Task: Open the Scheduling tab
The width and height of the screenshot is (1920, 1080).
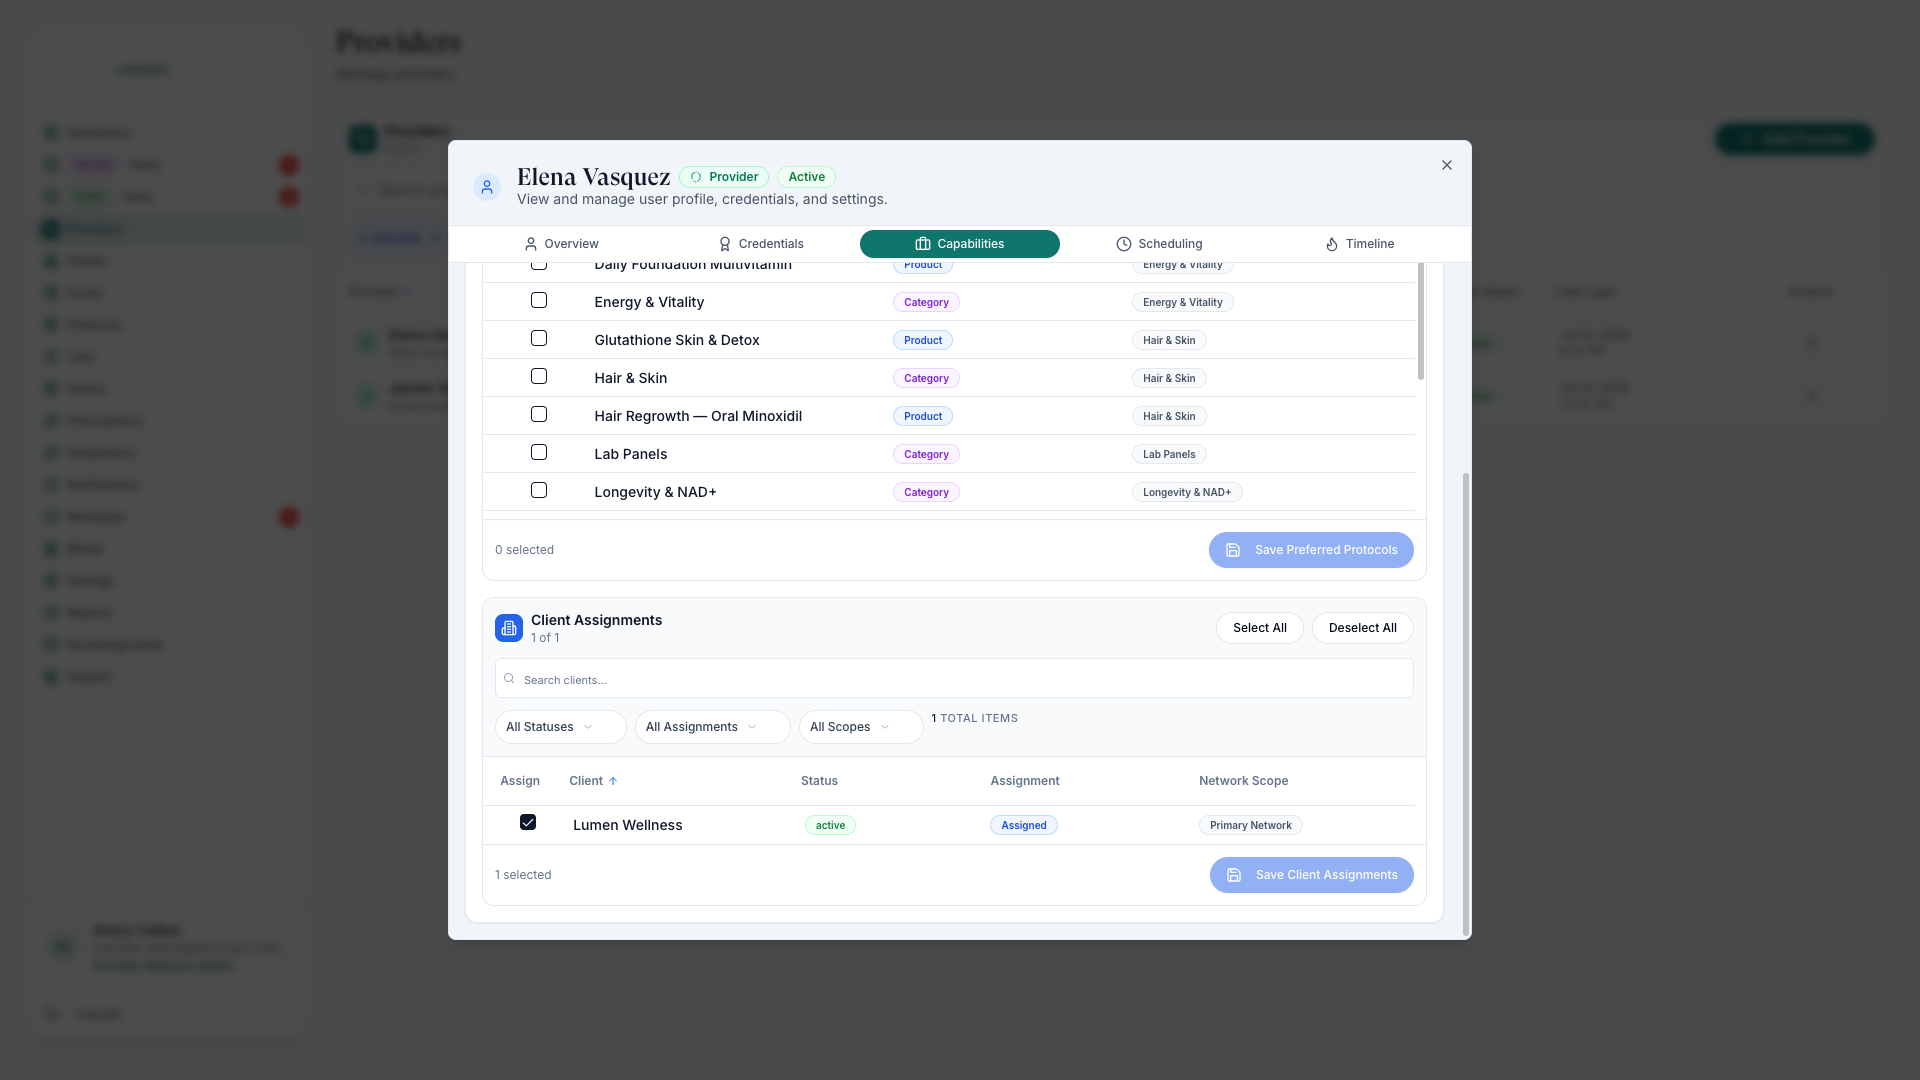Action: pos(1160,244)
